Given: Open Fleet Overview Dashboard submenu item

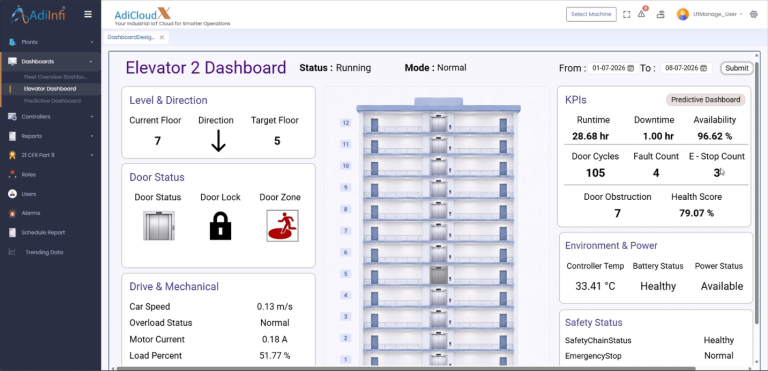Looking at the screenshot, I should 55,77.
